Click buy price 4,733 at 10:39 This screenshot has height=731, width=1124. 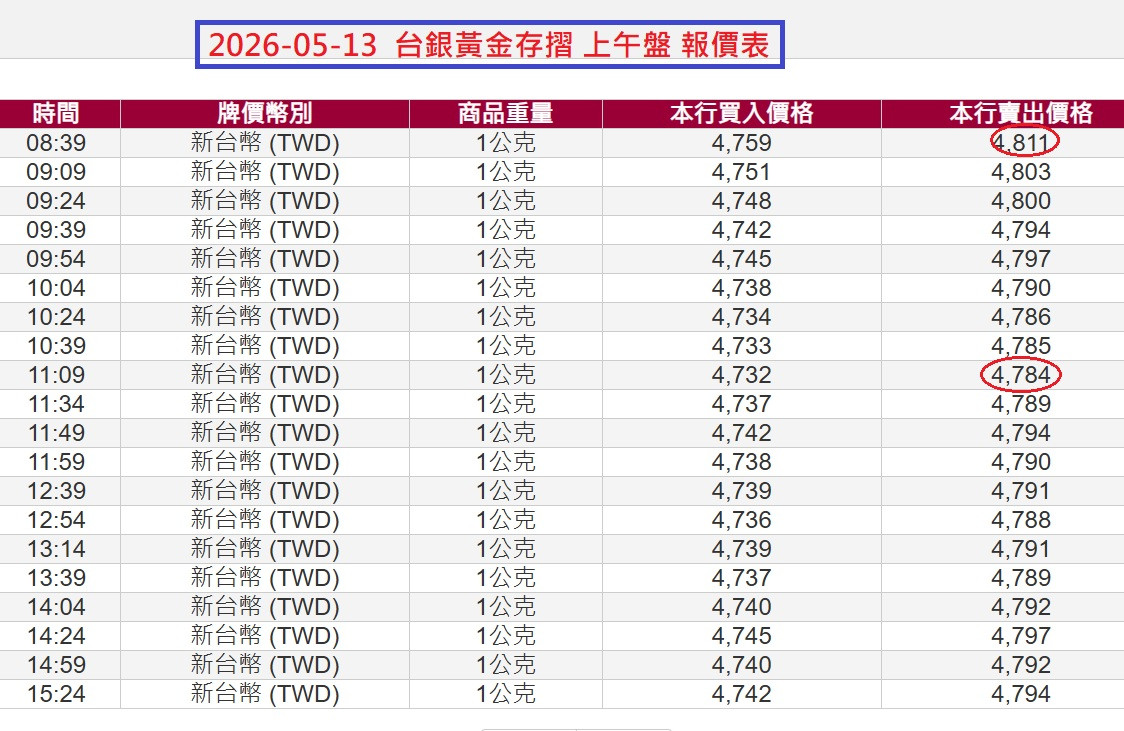(x=741, y=346)
